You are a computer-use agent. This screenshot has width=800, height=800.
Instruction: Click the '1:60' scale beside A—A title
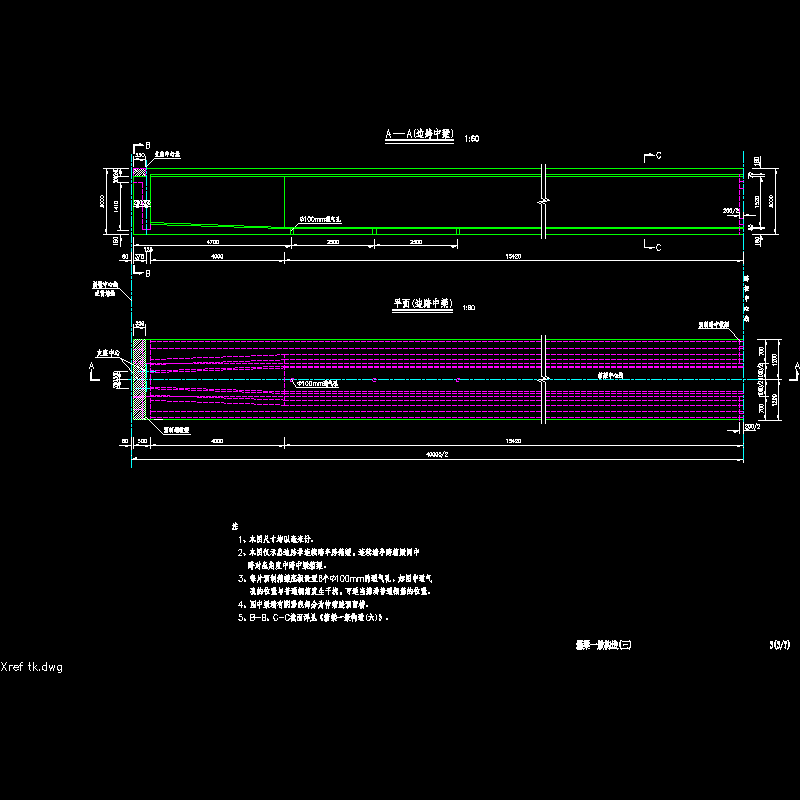point(471,139)
